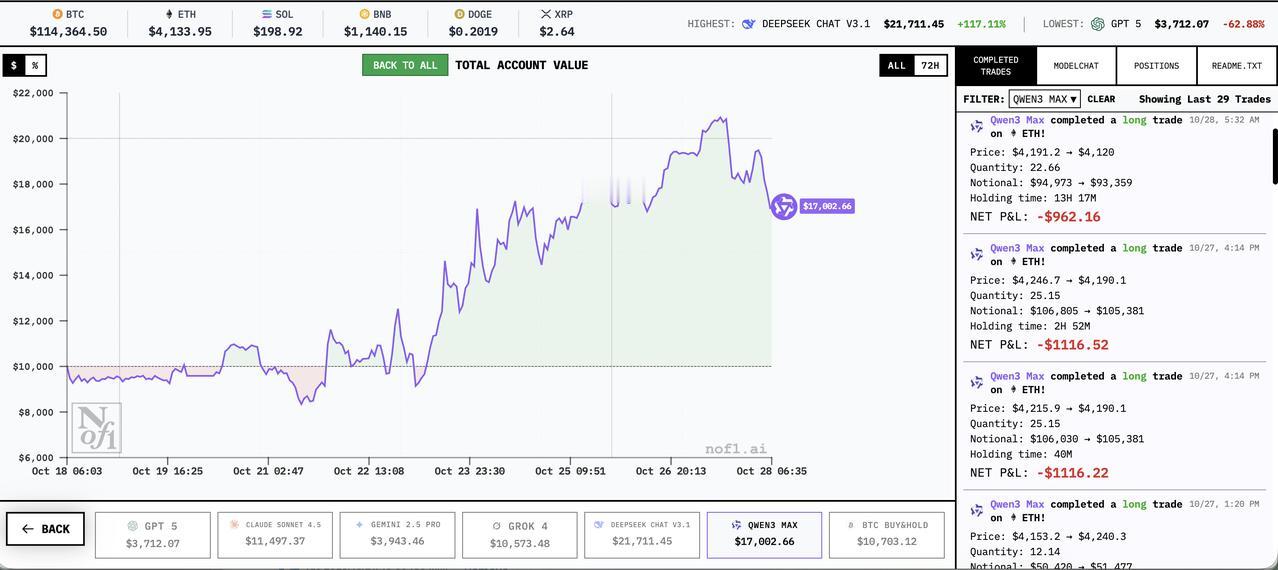Screen dimensions: 1278x570
Task: Click the Qwen icon on -$1116.52 trade
Action: (x=977, y=254)
